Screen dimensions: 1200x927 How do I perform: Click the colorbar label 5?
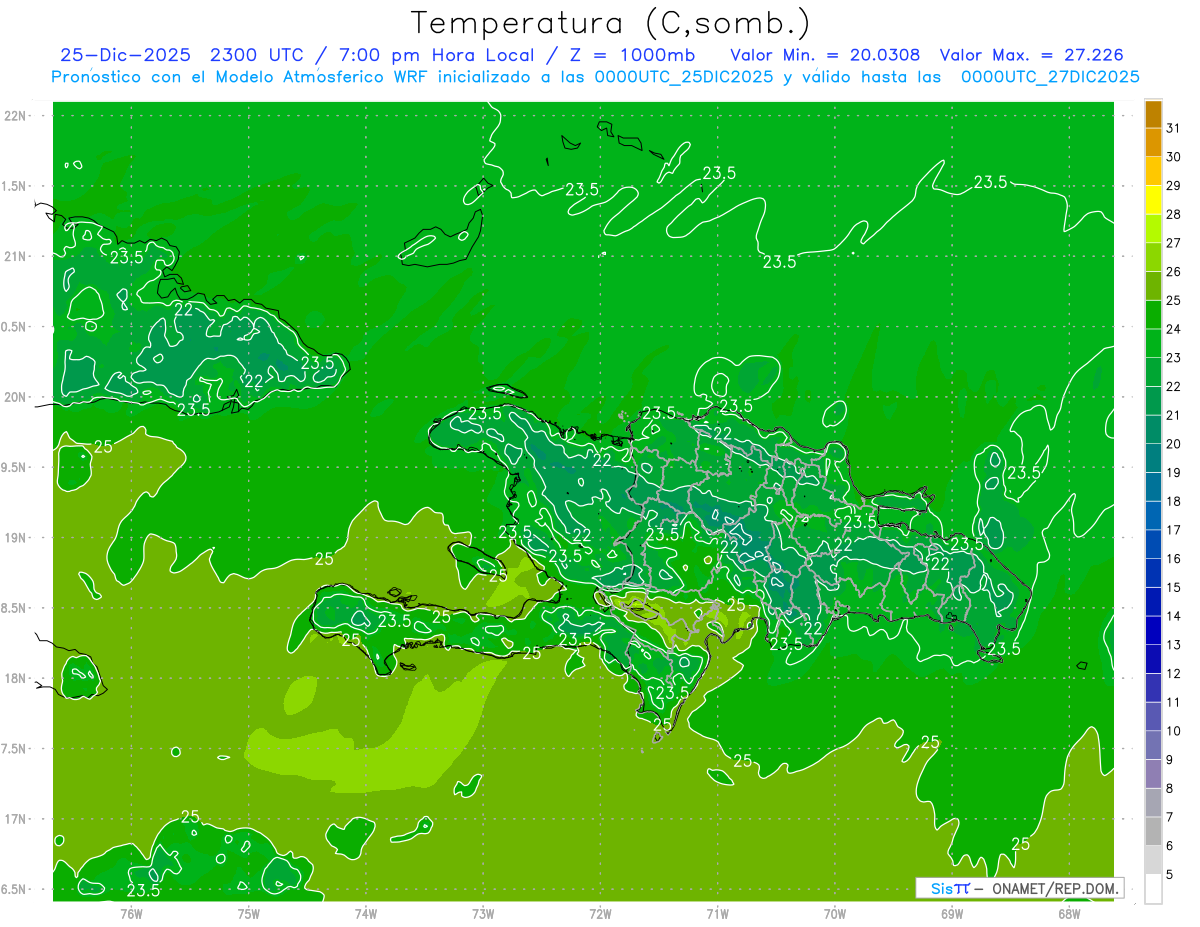[x=1170, y=874]
